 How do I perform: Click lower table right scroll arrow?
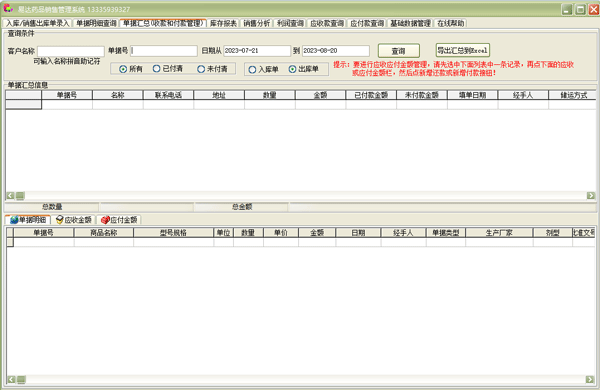click(590, 380)
